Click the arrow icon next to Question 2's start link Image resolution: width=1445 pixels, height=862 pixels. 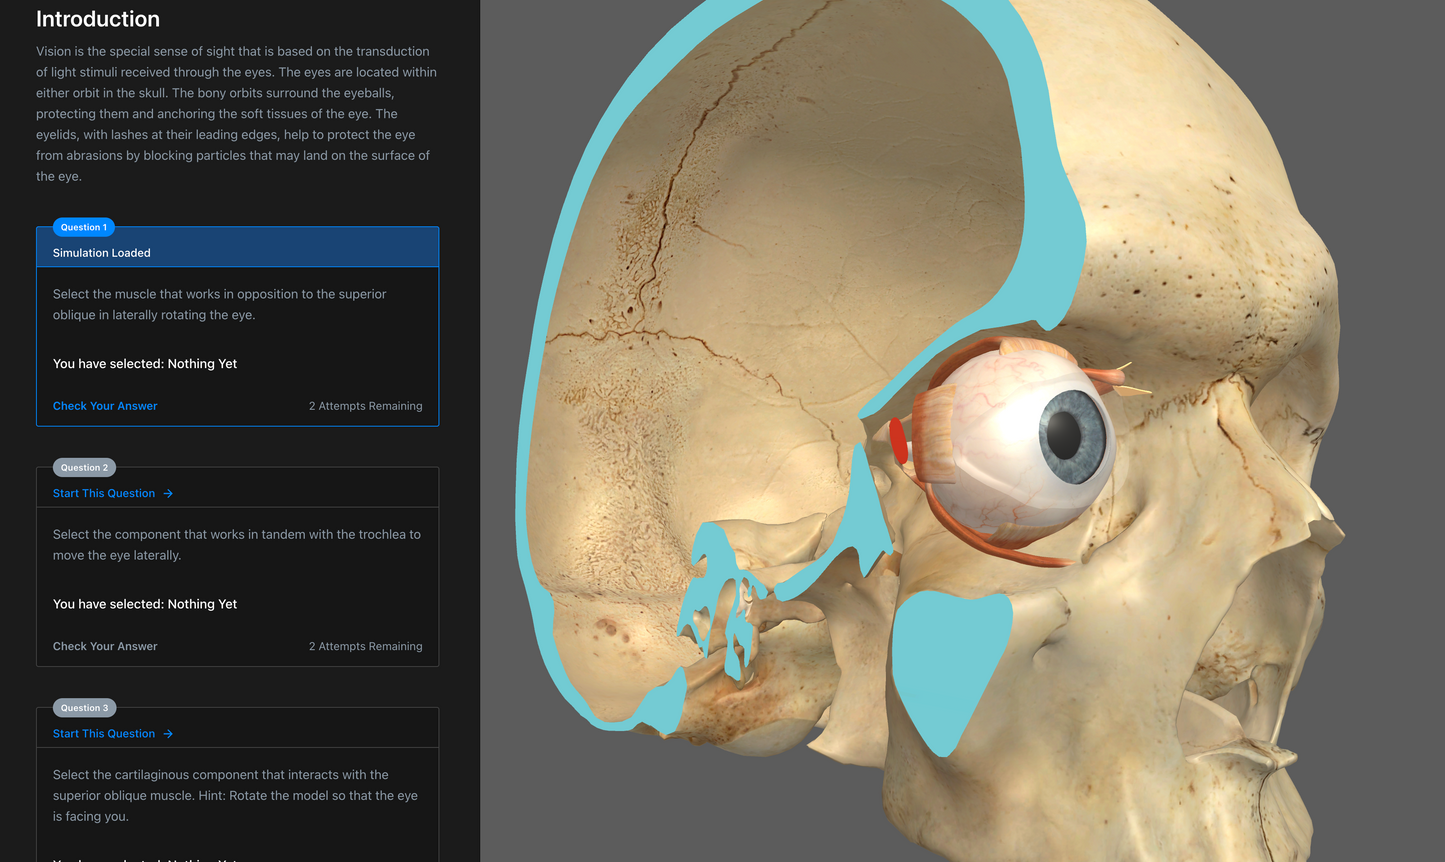pyautogui.click(x=168, y=493)
